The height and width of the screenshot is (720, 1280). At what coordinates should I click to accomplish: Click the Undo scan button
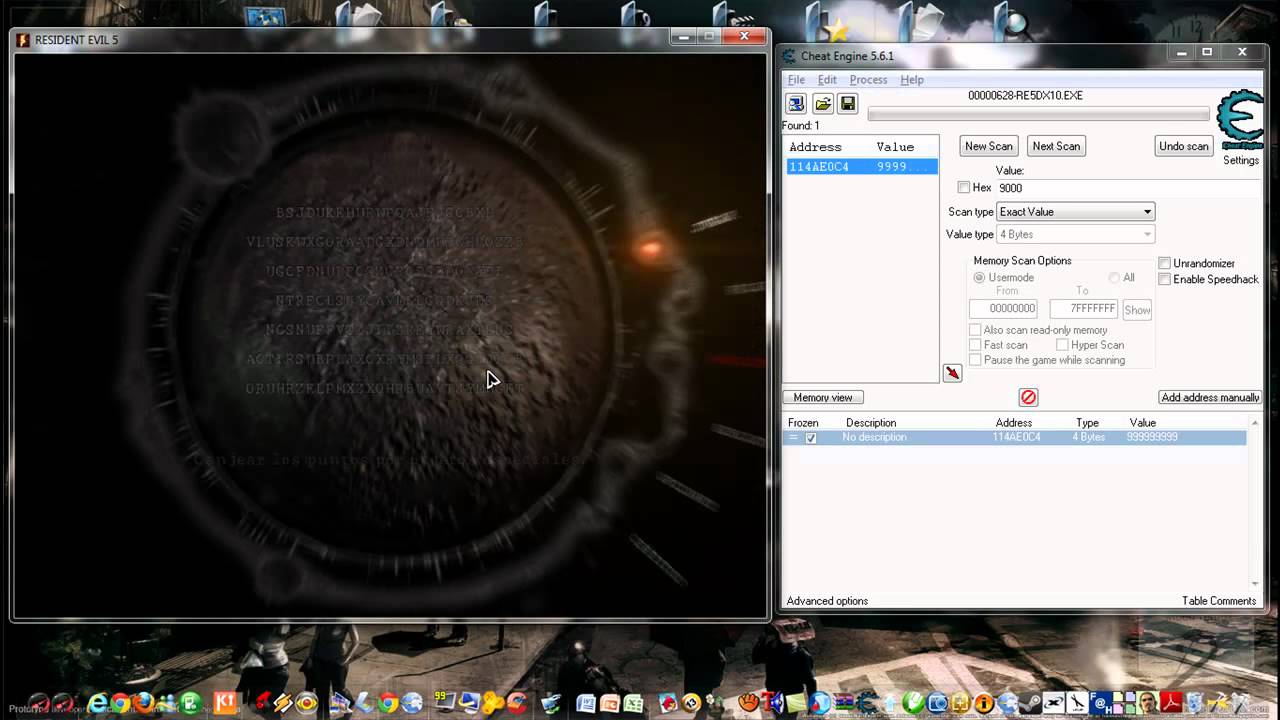1184,146
